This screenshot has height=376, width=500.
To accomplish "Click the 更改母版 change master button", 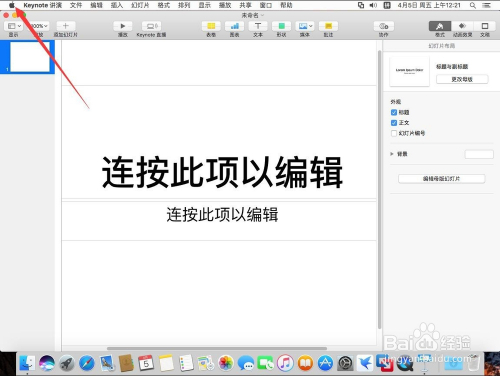I will [x=462, y=79].
